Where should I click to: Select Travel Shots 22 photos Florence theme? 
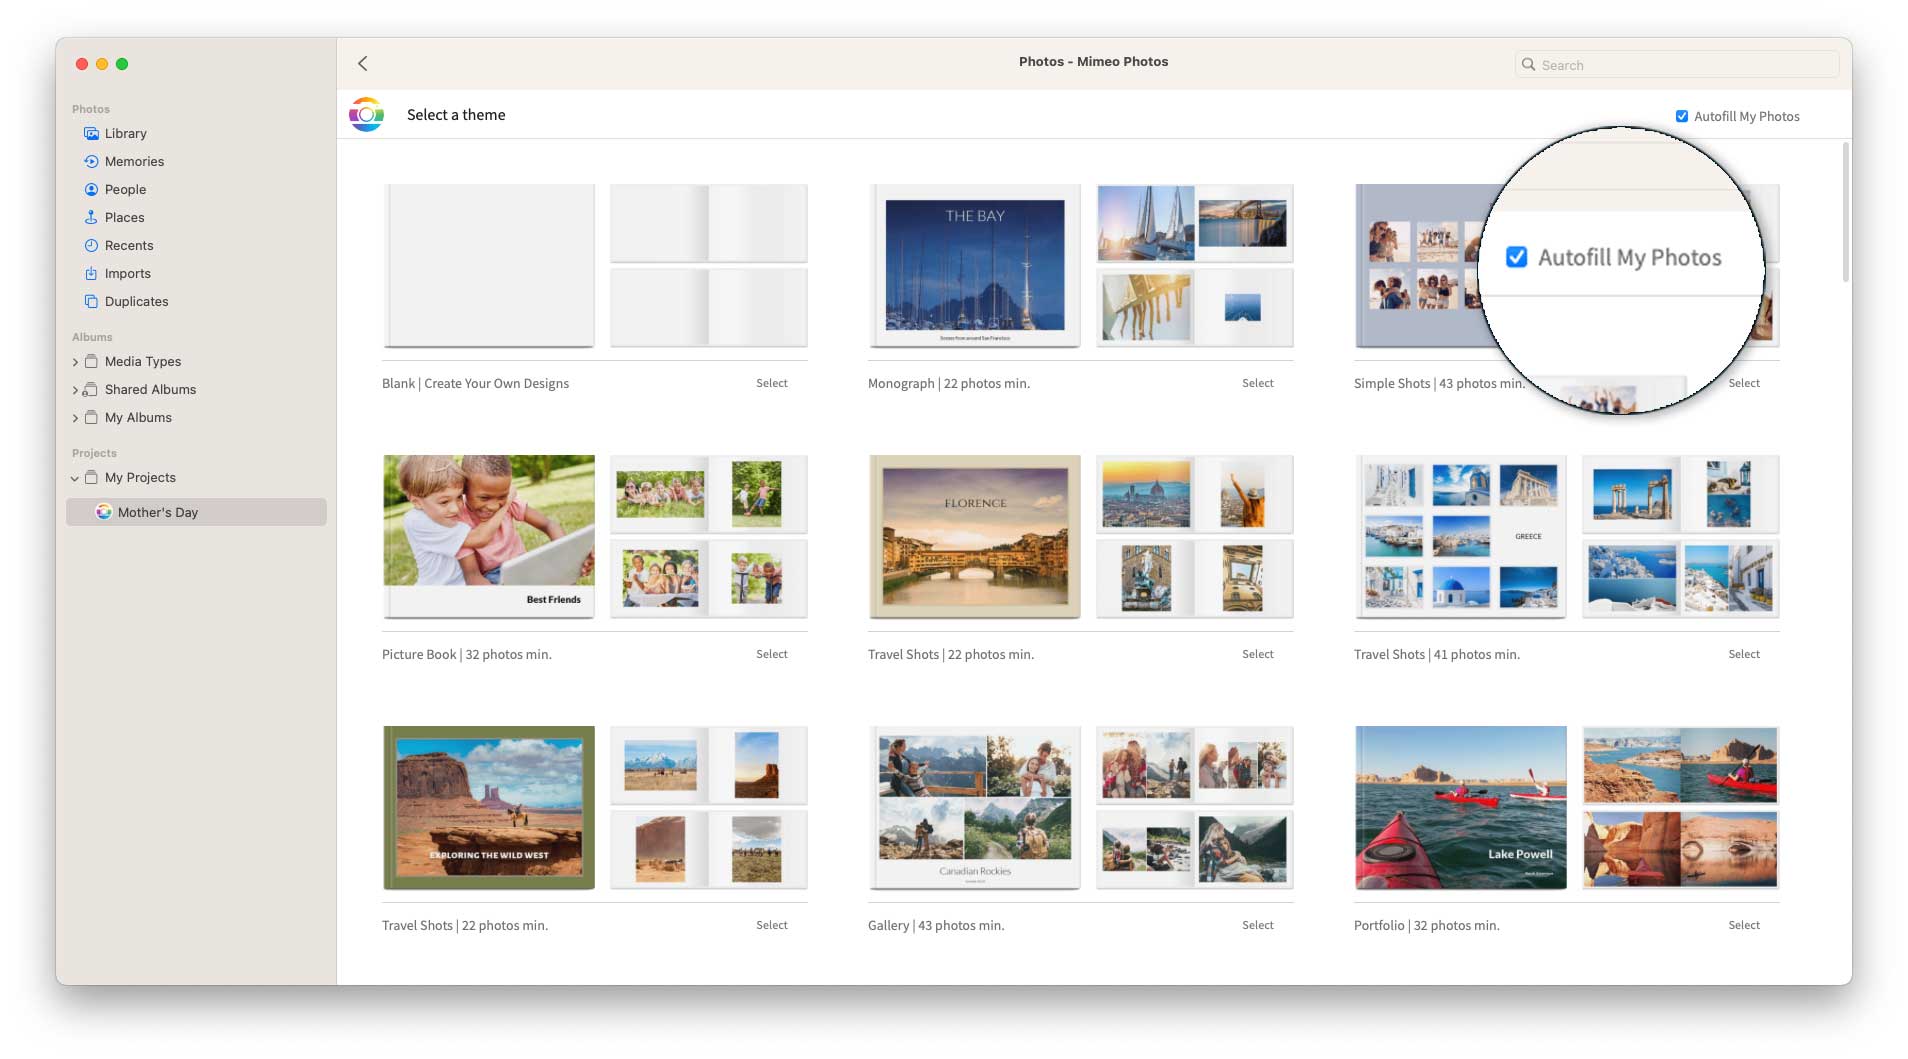[x=1258, y=654]
